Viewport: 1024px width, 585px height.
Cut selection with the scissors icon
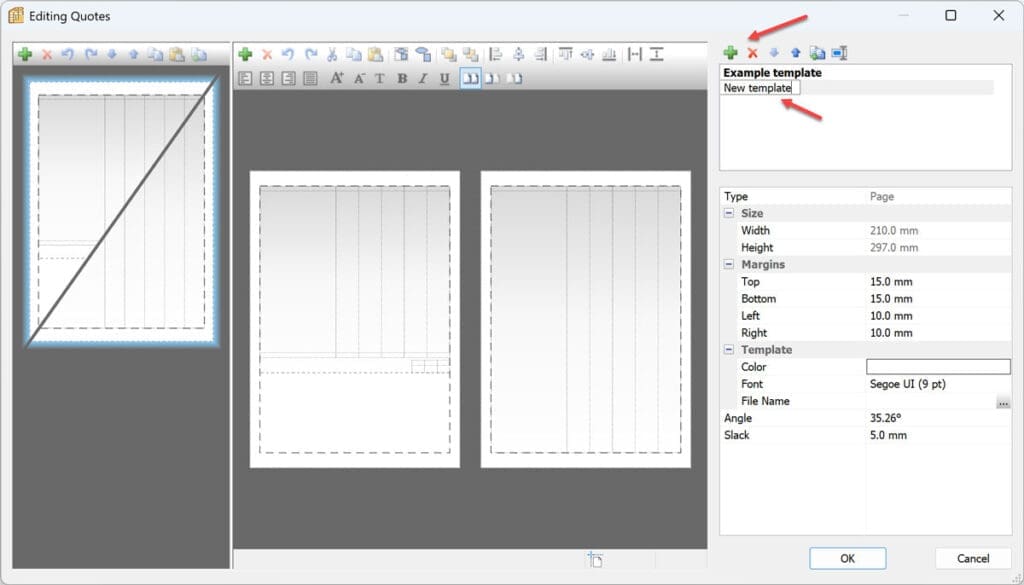click(x=332, y=54)
